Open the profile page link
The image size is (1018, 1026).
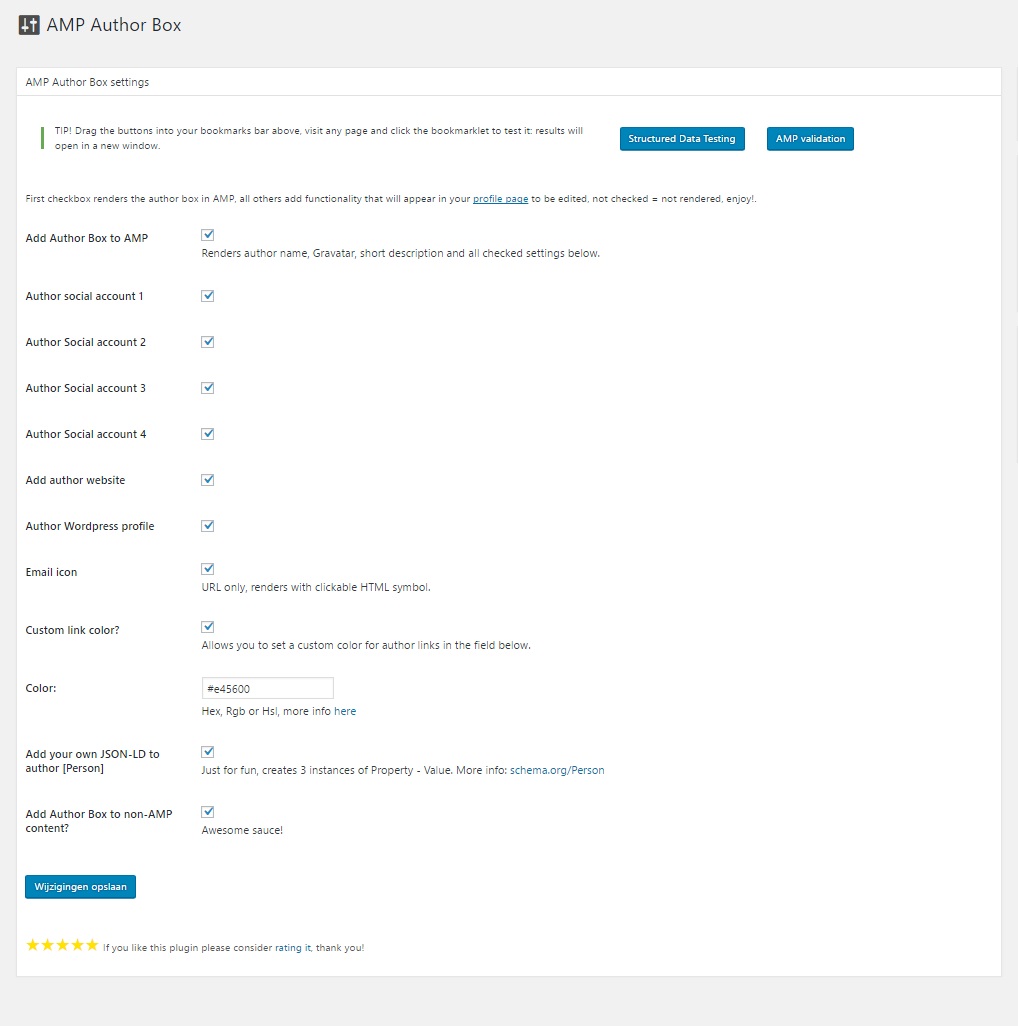500,199
